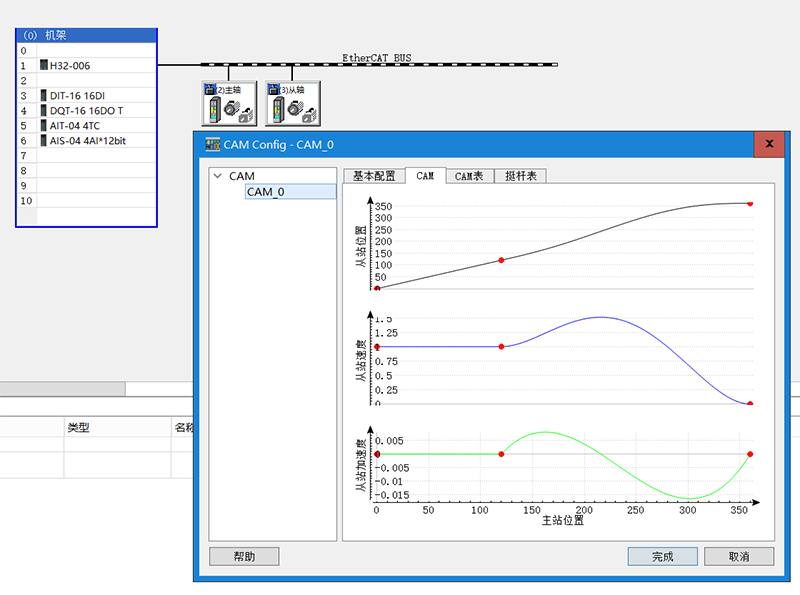Screen dimensions: 800x595
Task: Click the AIT-04 4TC module icon
Action: 44,126
